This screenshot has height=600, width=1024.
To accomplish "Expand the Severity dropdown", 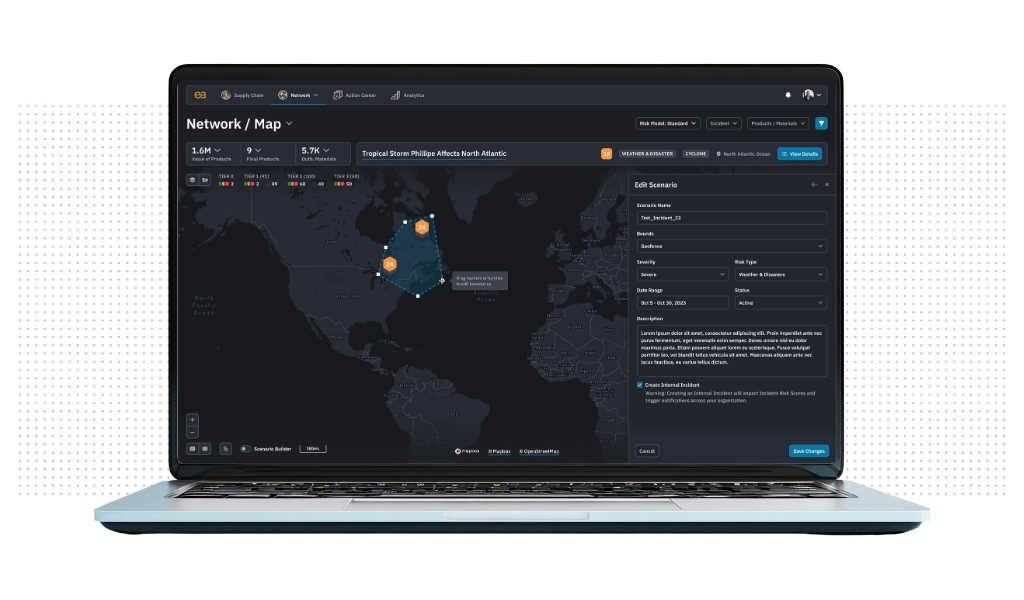I will (683, 274).
